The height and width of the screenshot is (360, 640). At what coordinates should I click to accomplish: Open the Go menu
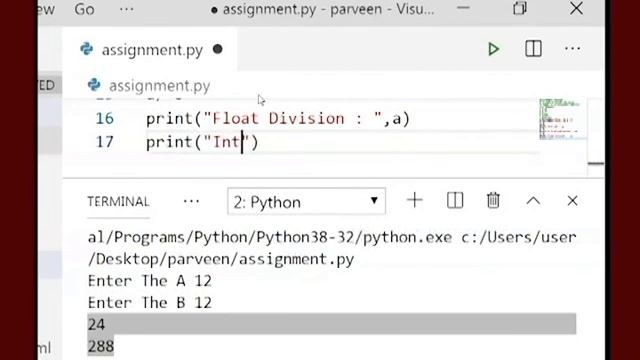coord(84,9)
